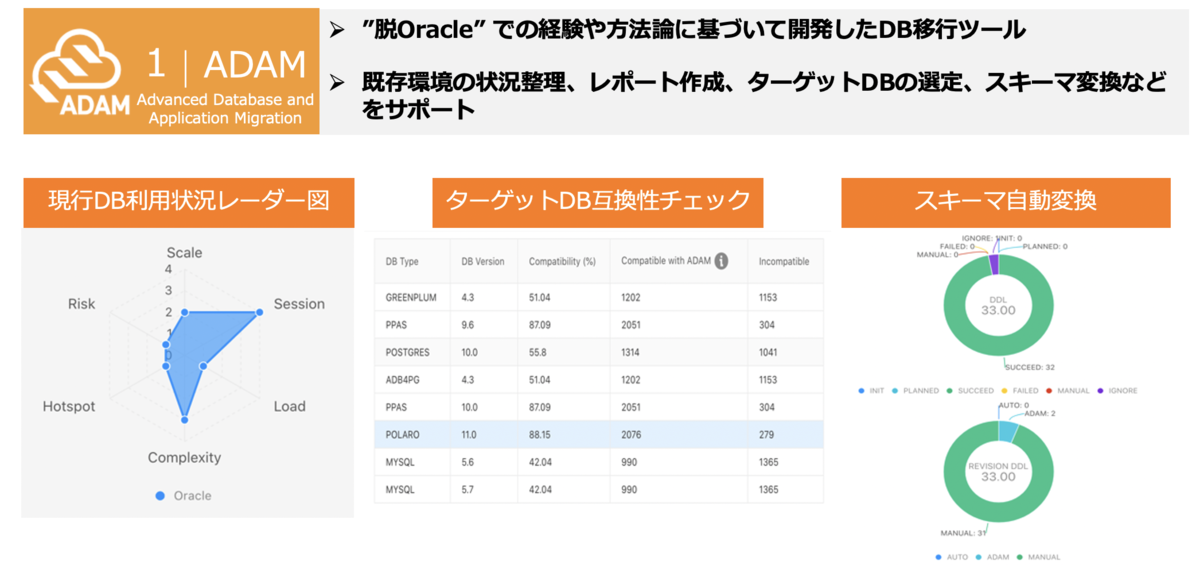The height and width of the screenshot is (566, 1200).
Task: Click the Complexity axis label on radar
Action: [x=184, y=458]
